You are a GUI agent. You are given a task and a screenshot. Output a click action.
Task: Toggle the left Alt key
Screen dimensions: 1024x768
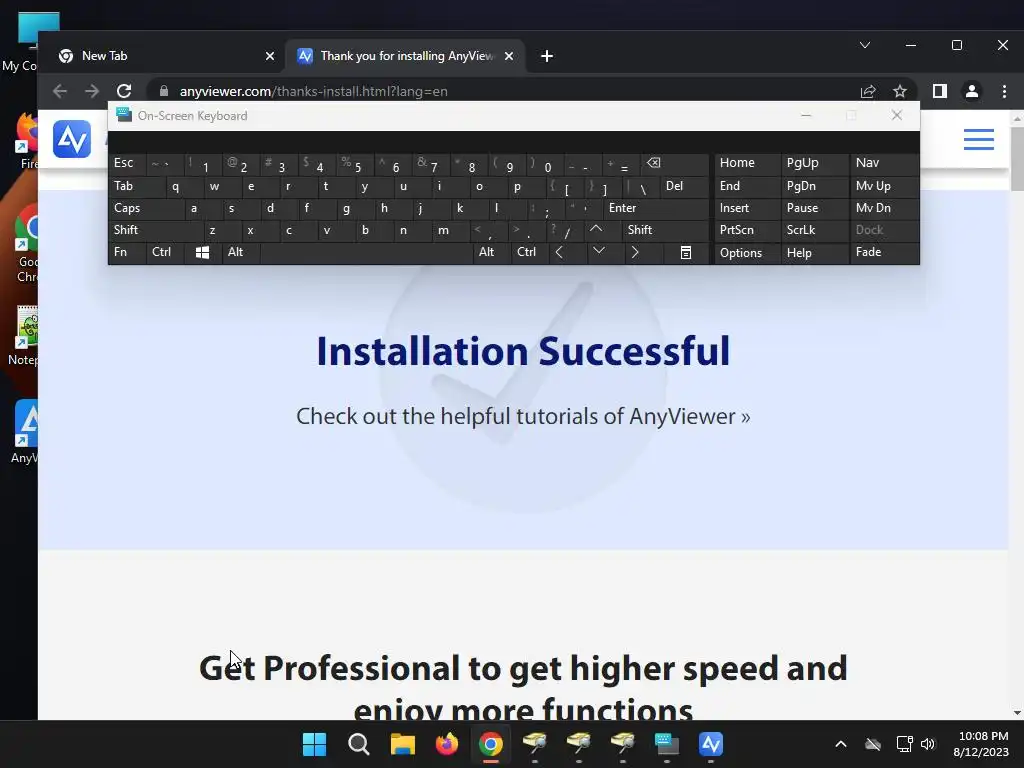click(x=241, y=252)
